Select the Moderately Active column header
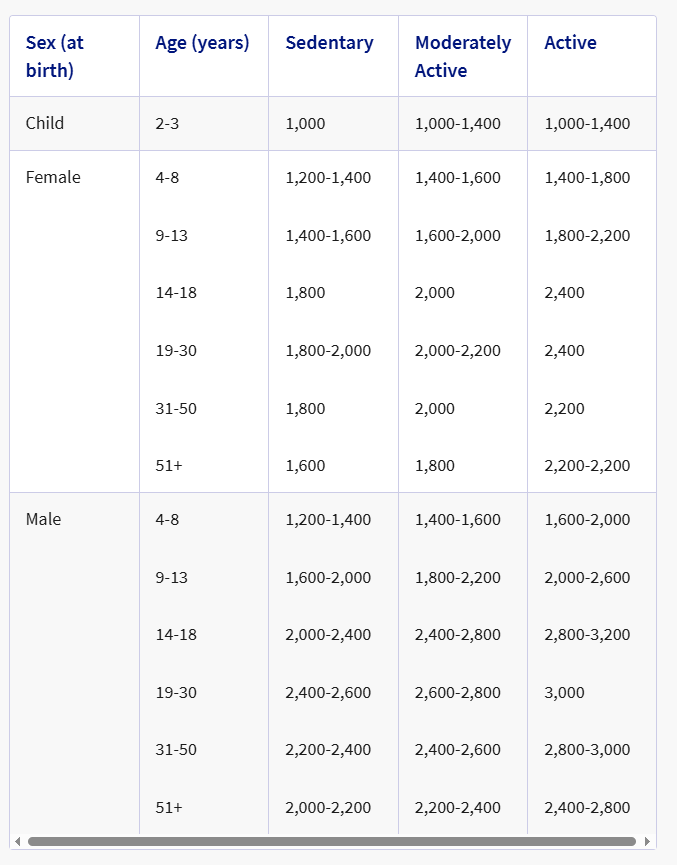The image size is (677, 865). pyautogui.click(x=462, y=57)
